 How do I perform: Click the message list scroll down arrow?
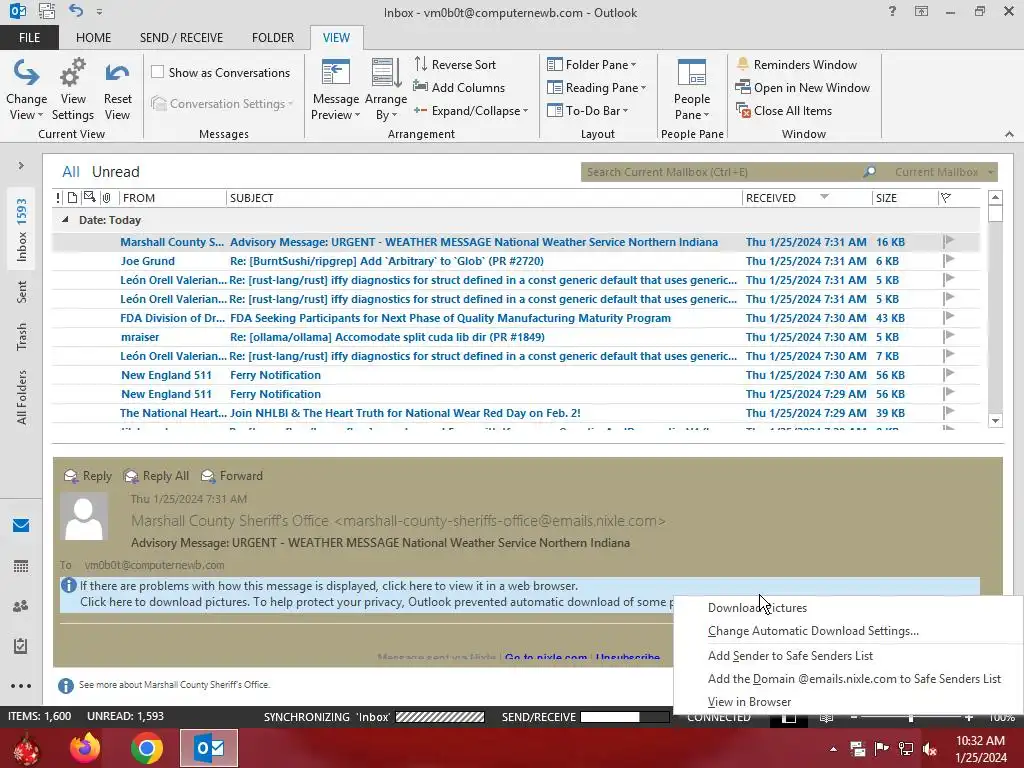coord(995,421)
